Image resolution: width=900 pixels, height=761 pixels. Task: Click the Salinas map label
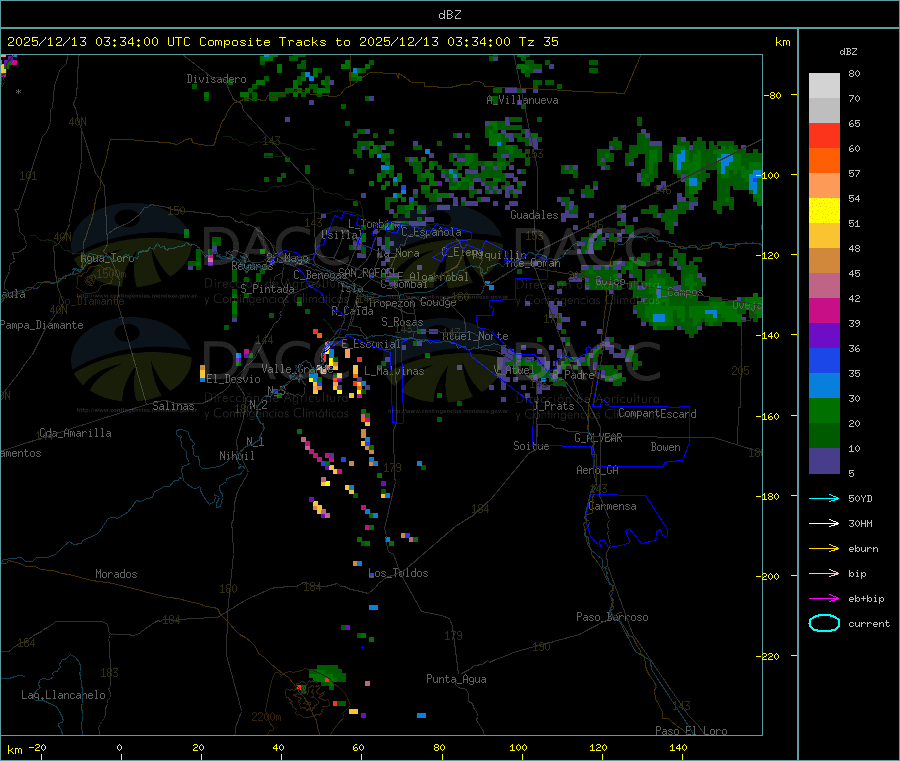point(173,406)
